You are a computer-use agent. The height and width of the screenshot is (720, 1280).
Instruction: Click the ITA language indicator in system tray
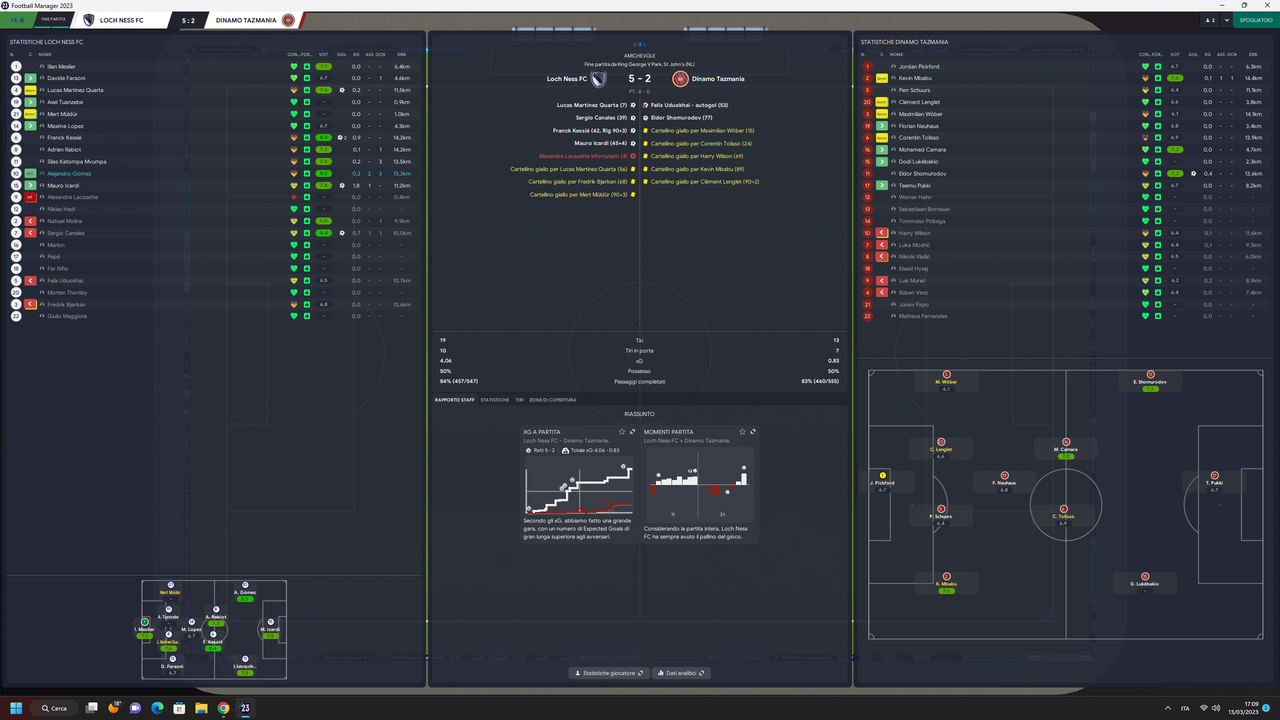click(x=1185, y=708)
